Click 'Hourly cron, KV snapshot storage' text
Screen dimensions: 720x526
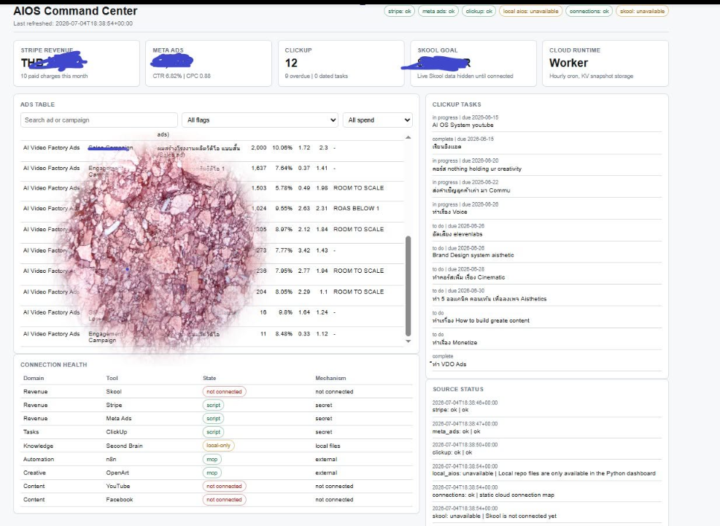click(591, 76)
